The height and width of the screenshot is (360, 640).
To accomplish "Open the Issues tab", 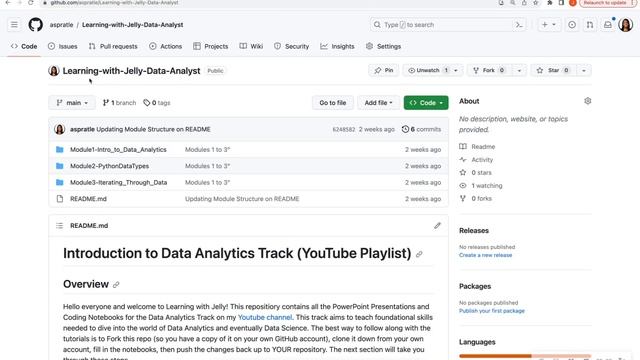I will (x=62, y=47).
